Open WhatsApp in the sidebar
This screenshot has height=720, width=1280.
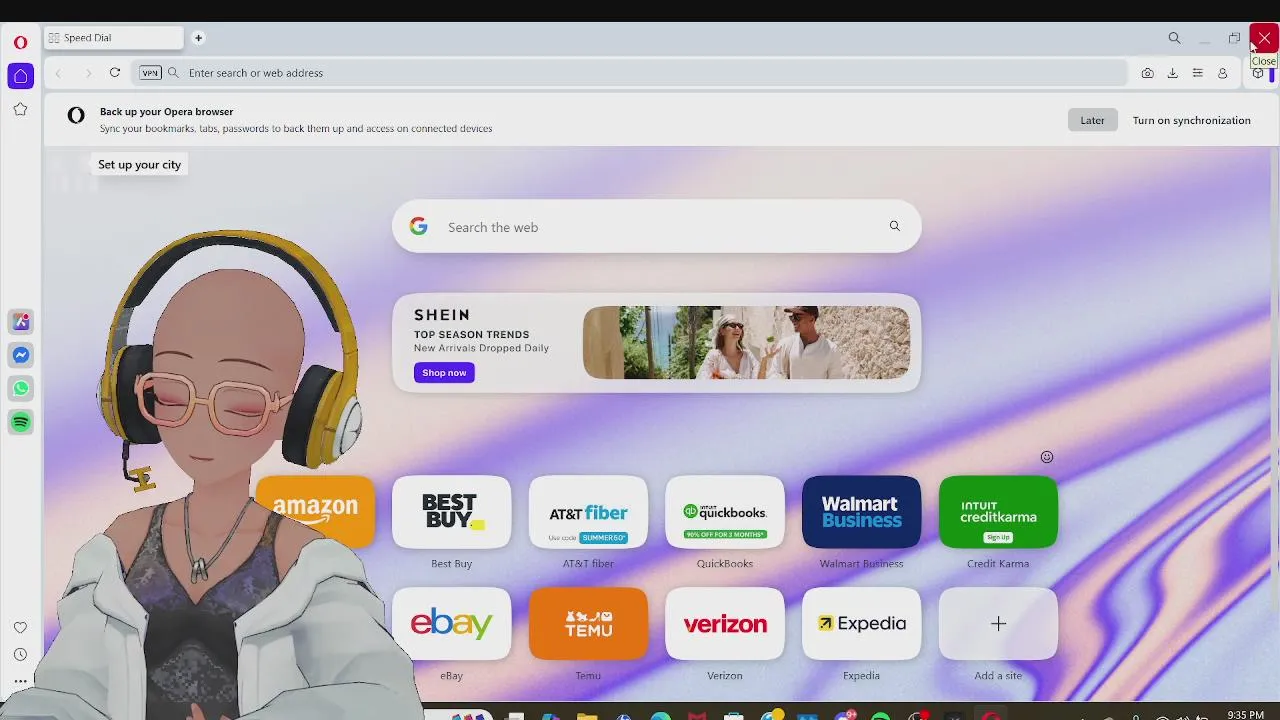pyautogui.click(x=20, y=388)
